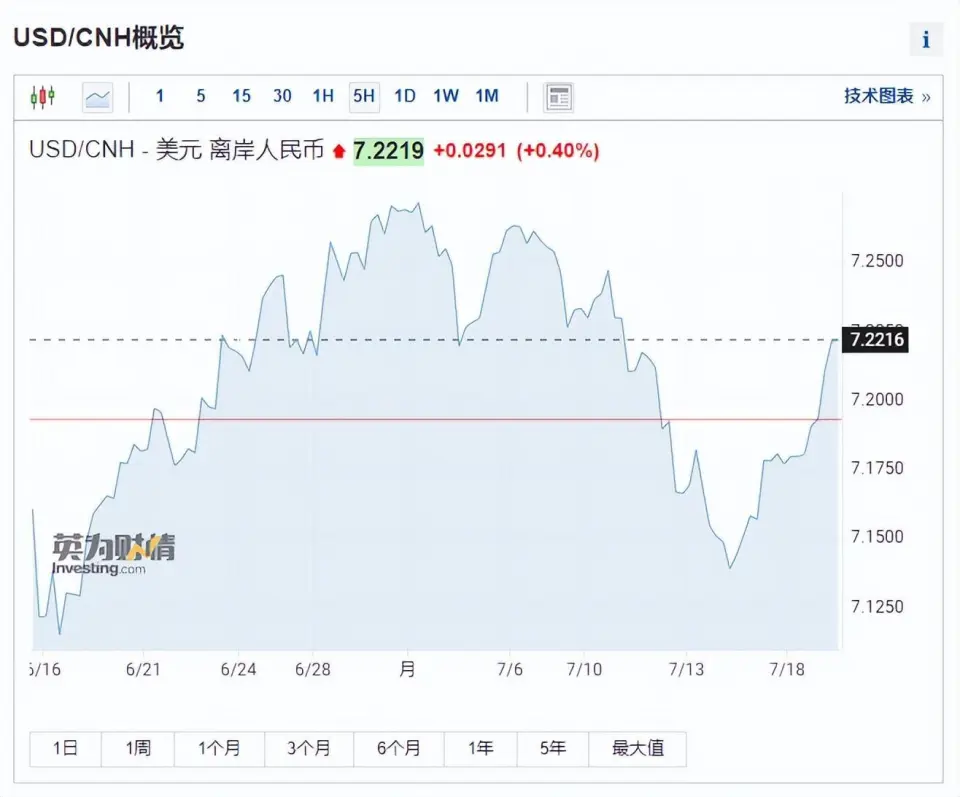
Task: Set chart interval to 1H
Action: point(323,96)
